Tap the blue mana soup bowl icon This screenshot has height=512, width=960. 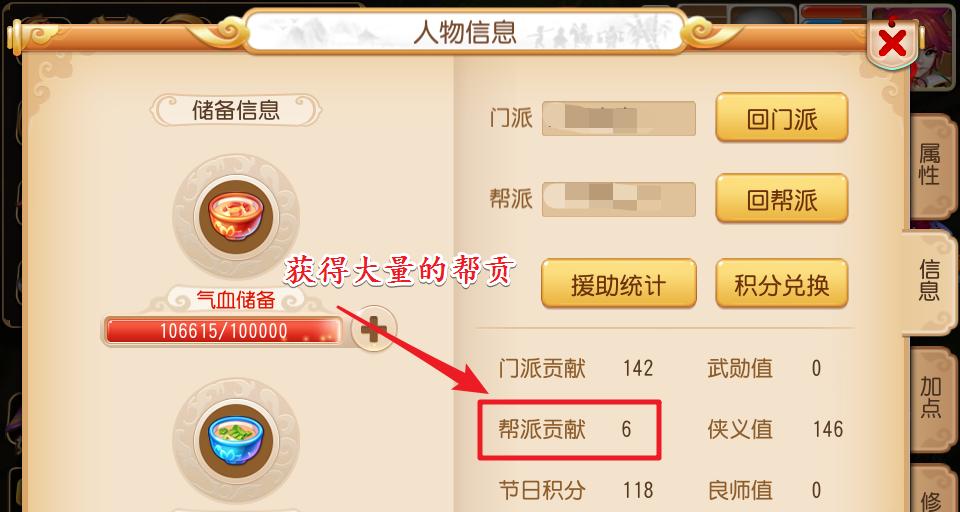(236, 440)
